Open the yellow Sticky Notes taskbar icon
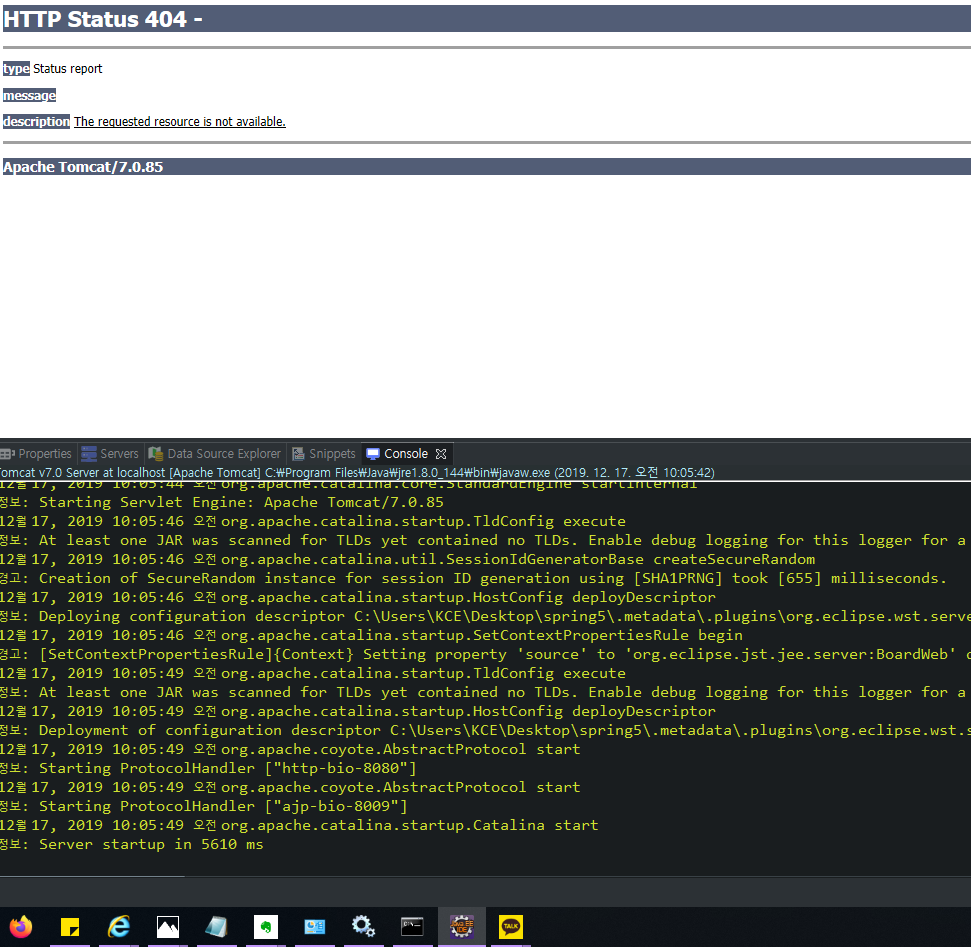This screenshot has height=947, width=971. pyautogui.click(x=70, y=927)
